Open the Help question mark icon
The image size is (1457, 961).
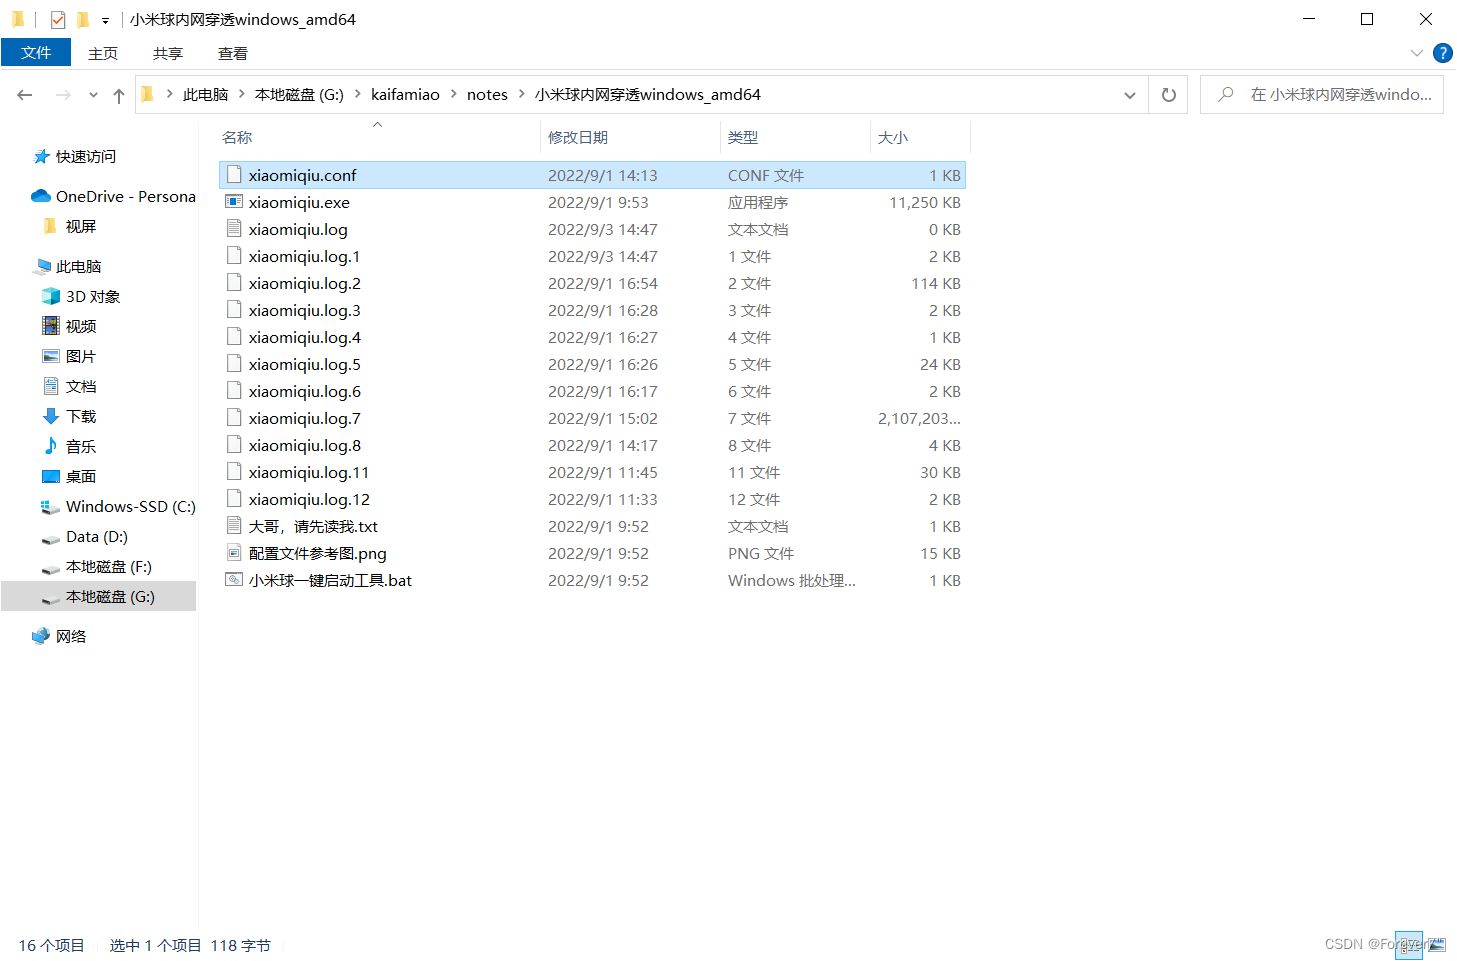click(1442, 53)
